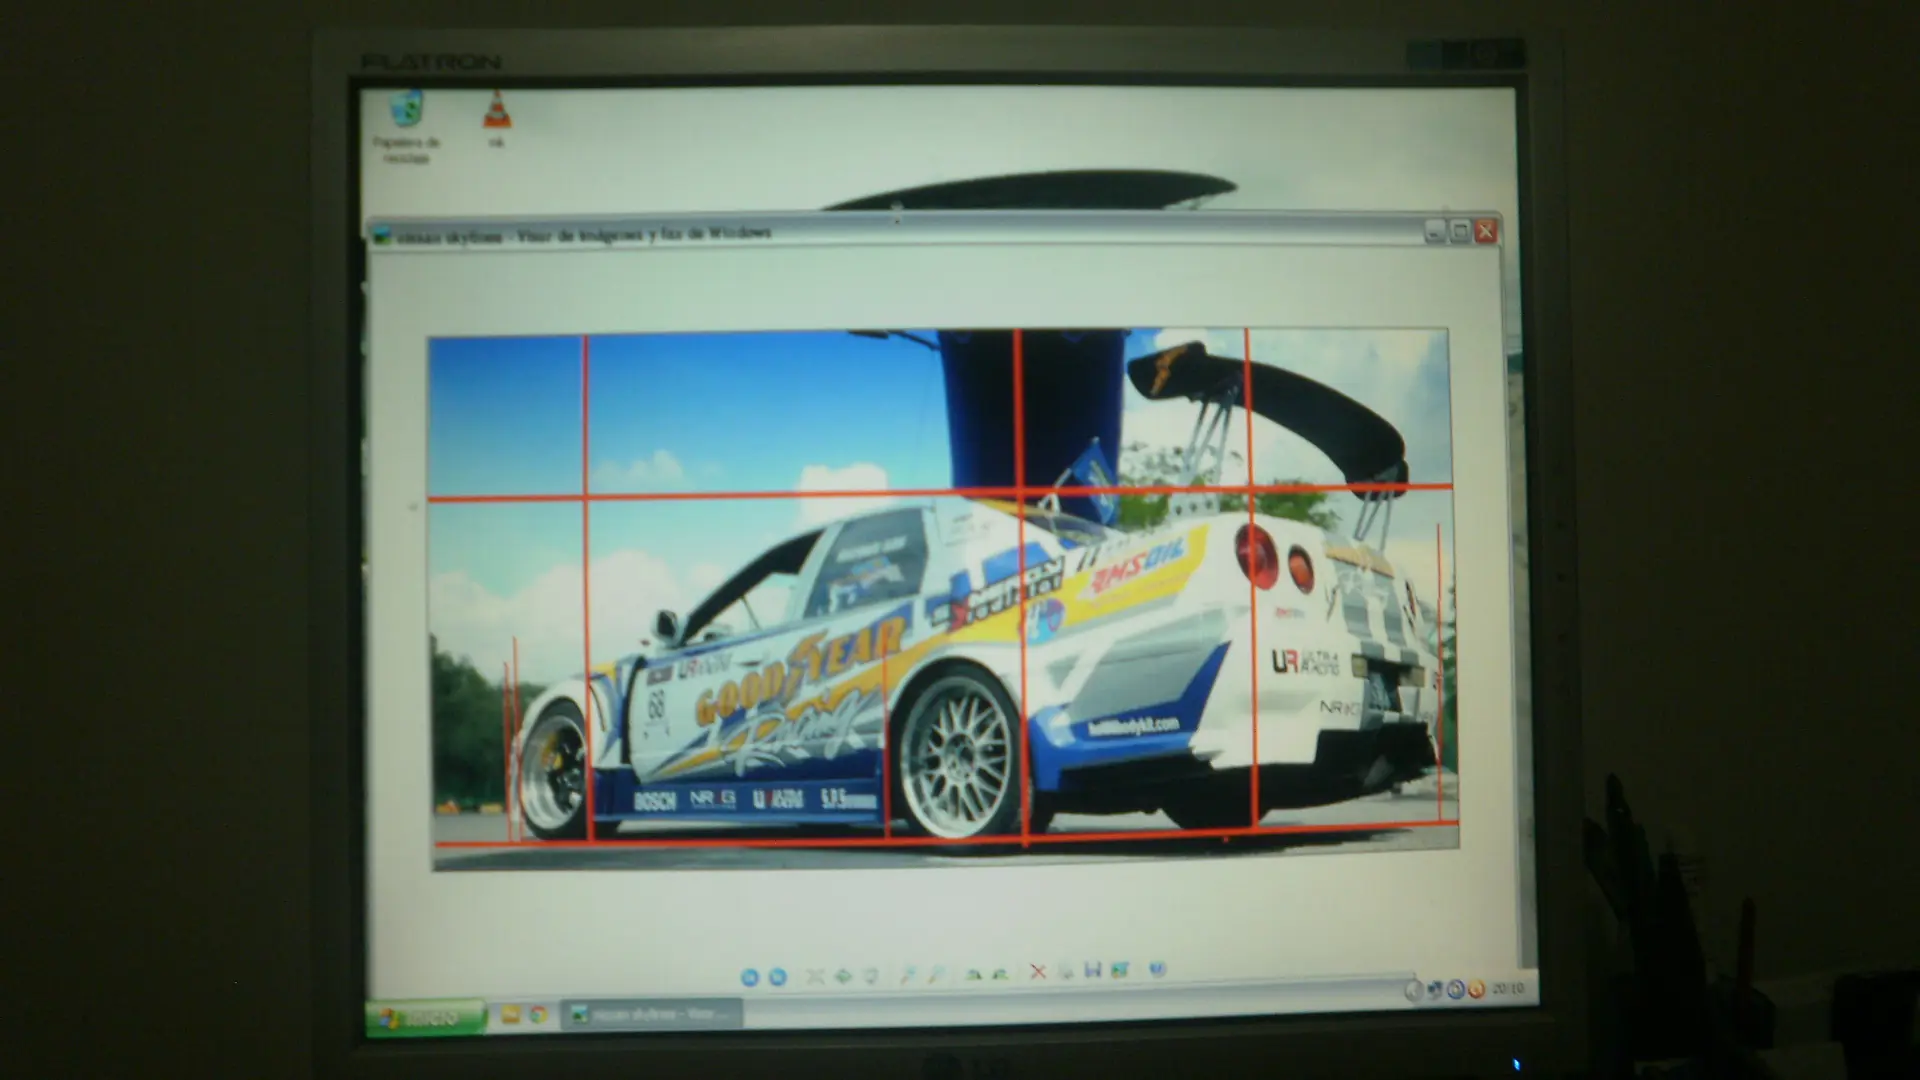
Task: Click the Best Fit icon
Action: [x=815, y=976]
